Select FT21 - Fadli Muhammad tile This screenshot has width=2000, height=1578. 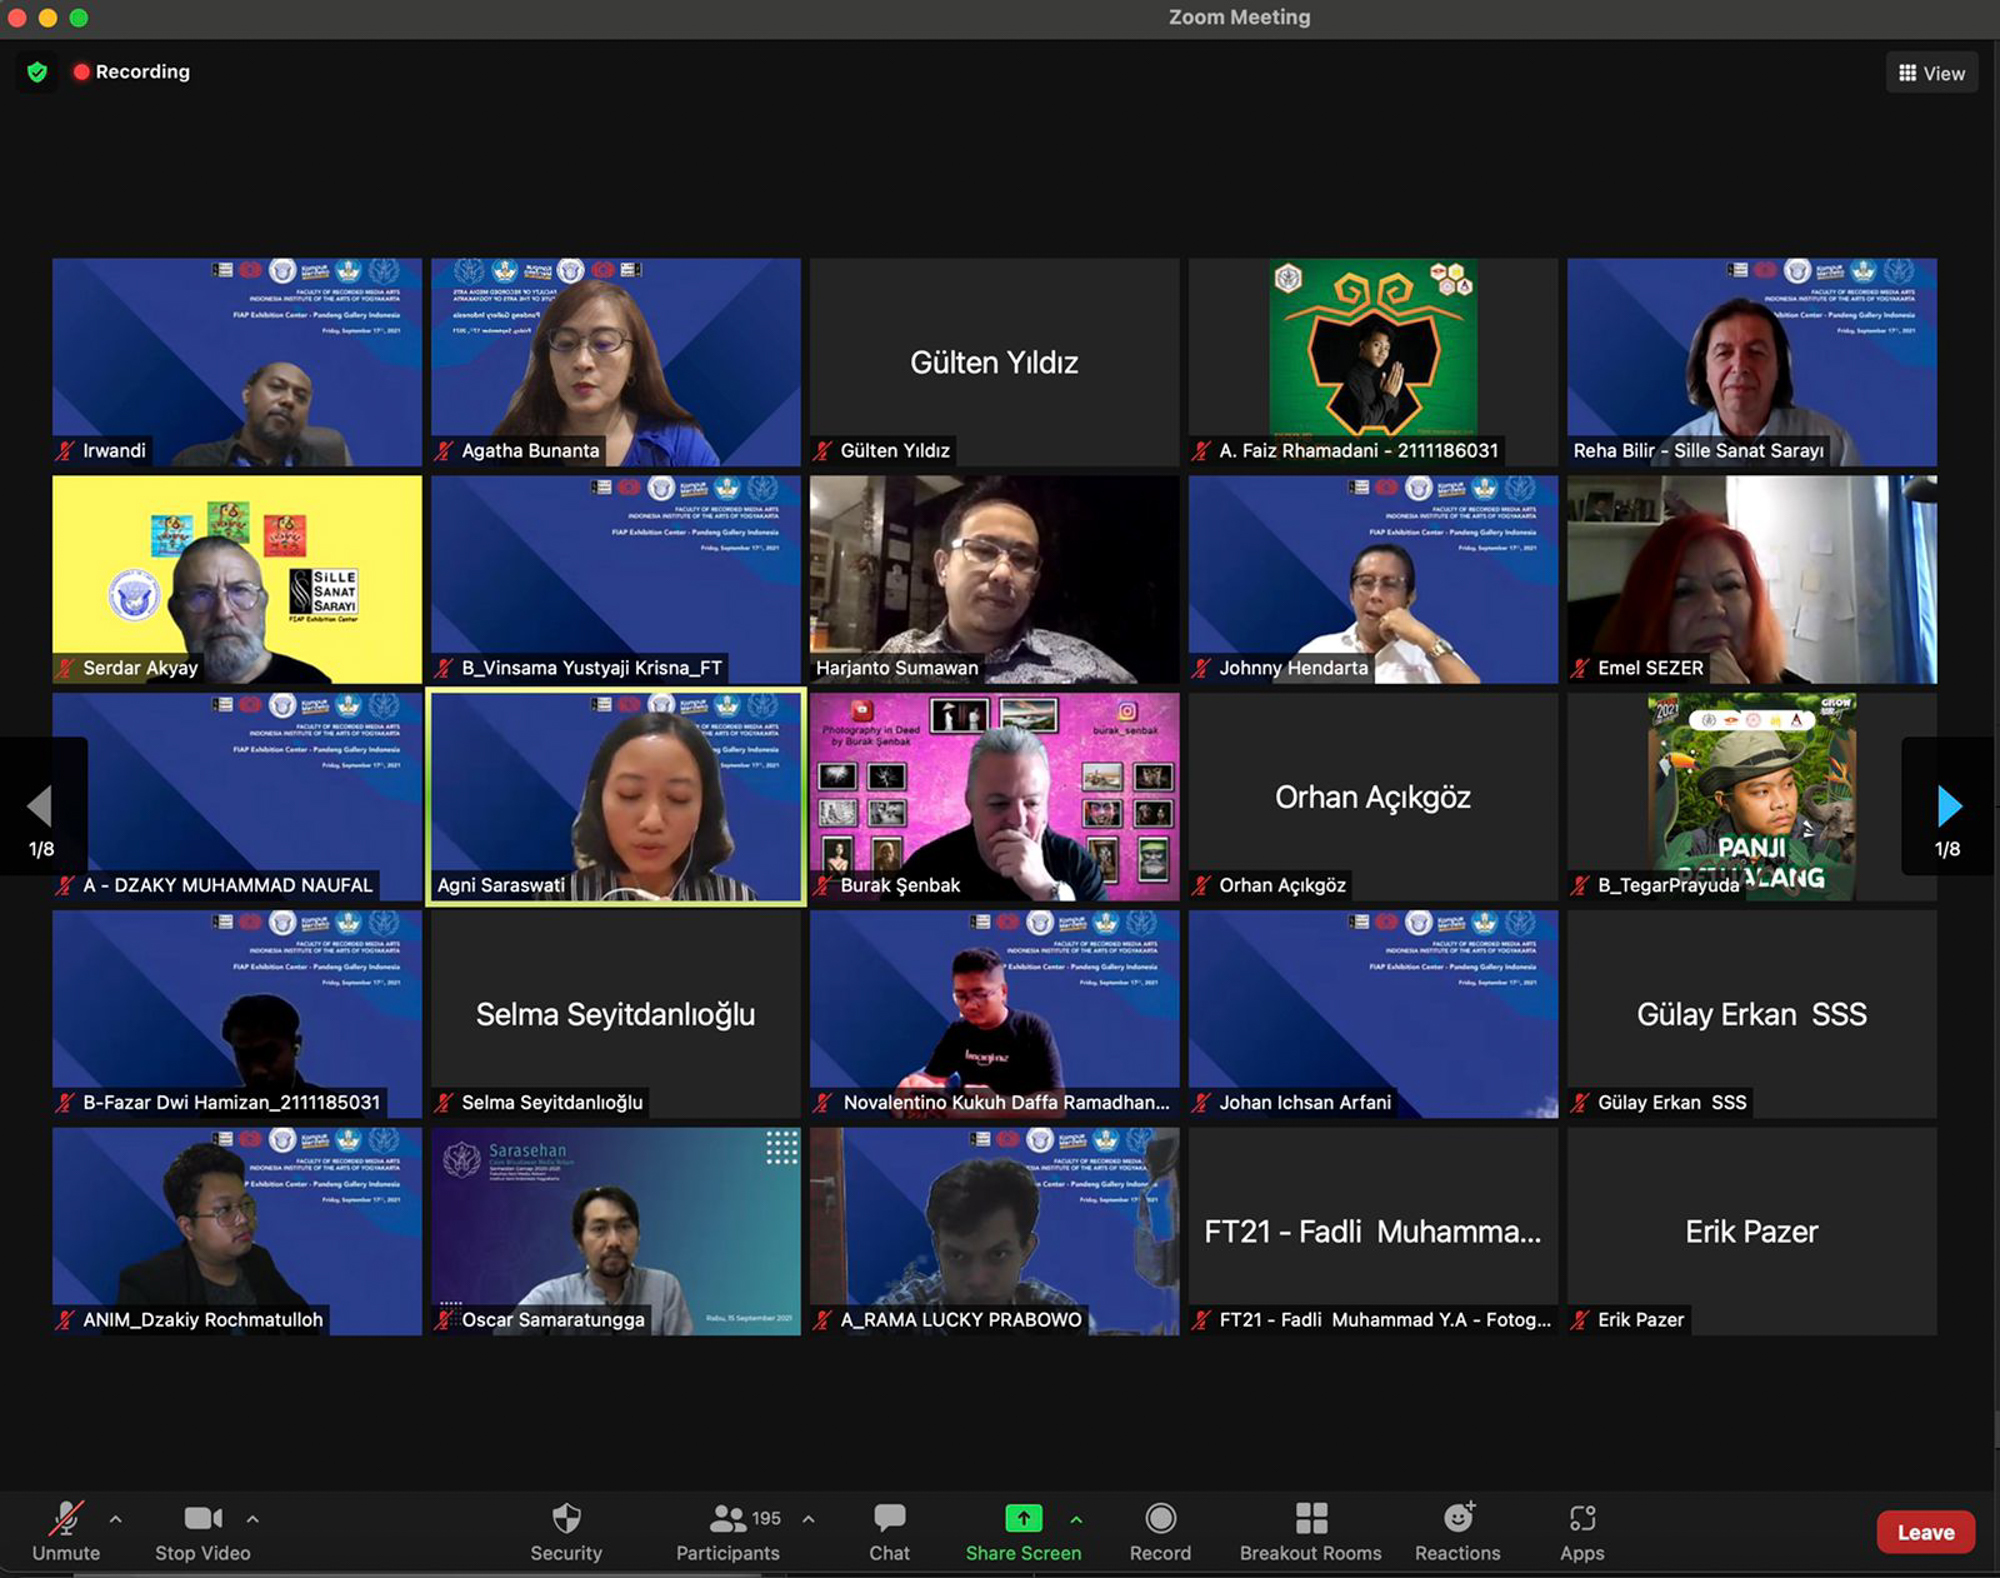click(x=1373, y=1231)
